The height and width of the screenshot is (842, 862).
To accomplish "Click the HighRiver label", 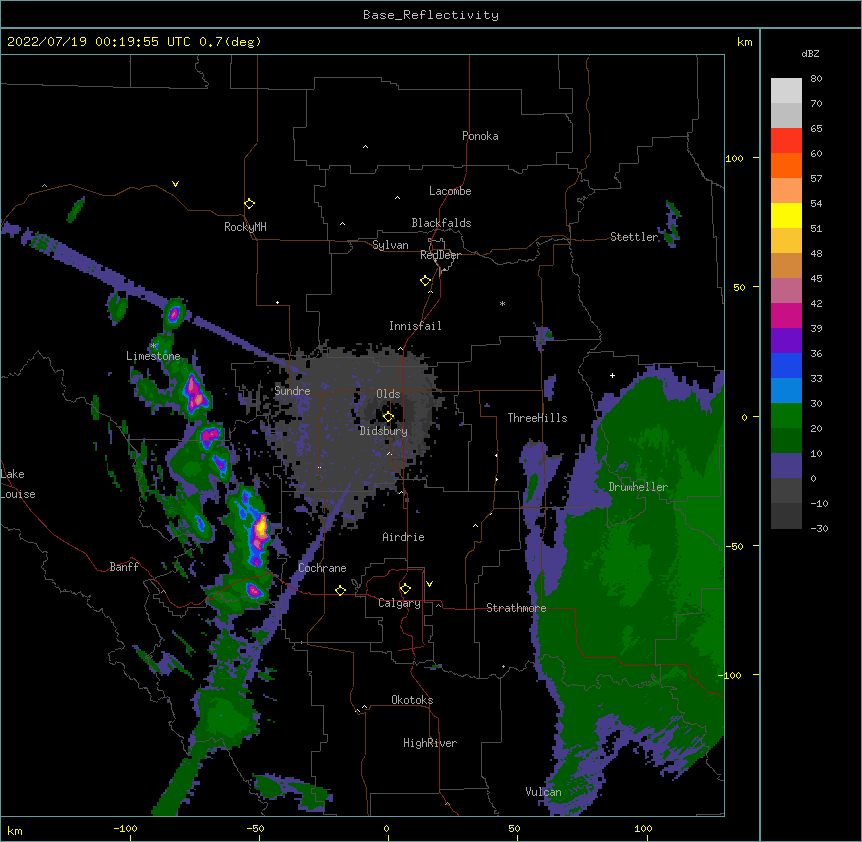I will [x=430, y=743].
